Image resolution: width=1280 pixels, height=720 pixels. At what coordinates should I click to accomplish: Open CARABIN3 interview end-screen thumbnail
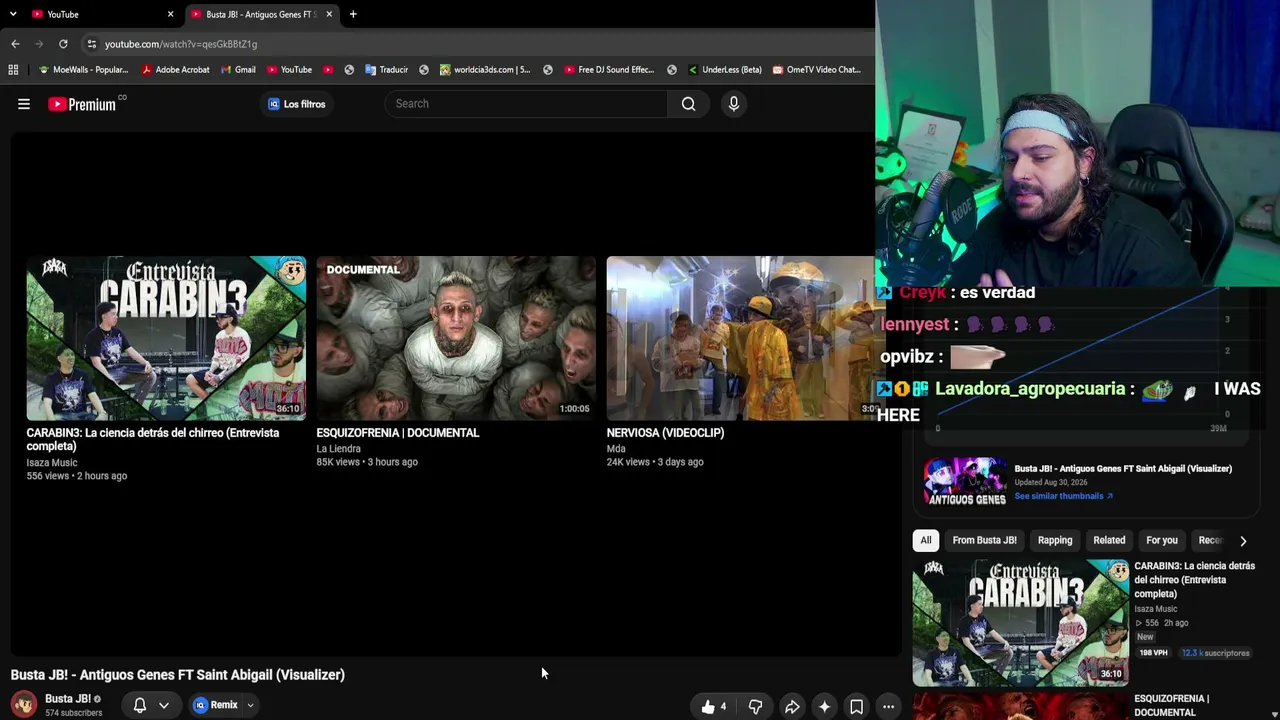click(x=166, y=338)
